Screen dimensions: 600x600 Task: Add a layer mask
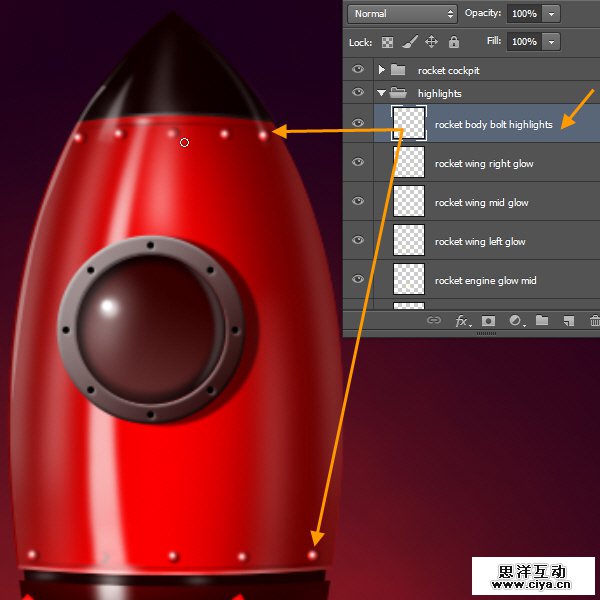pos(488,321)
